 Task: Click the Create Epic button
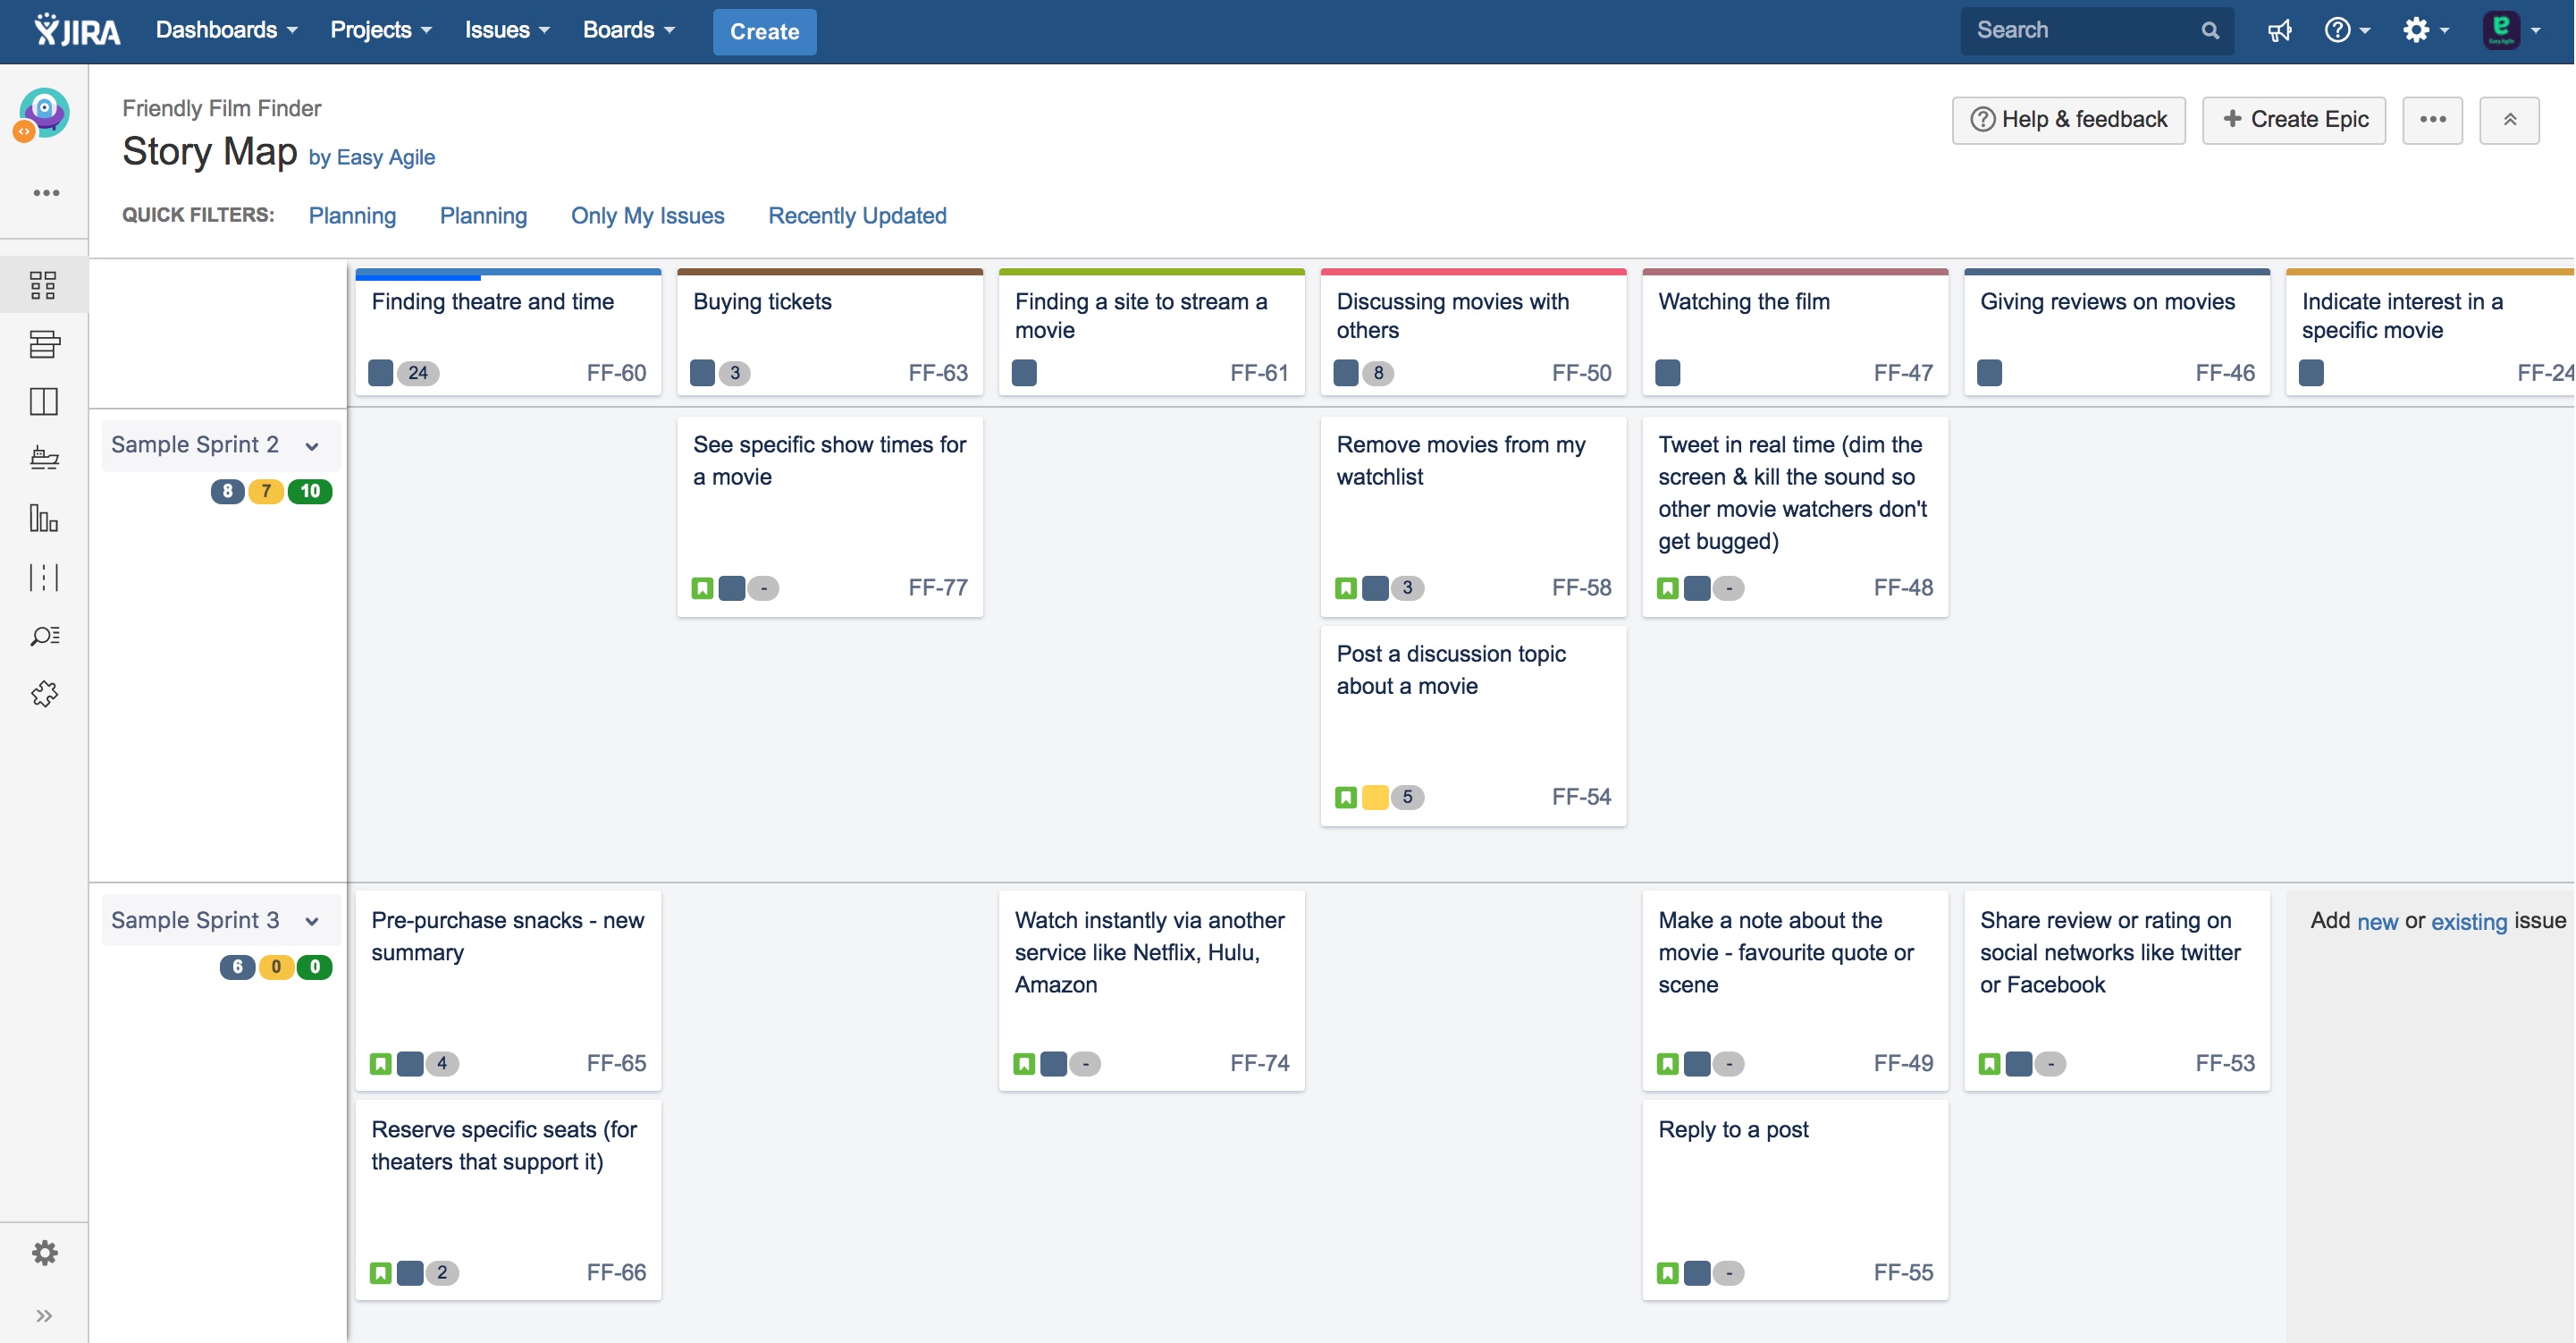[x=2294, y=119]
